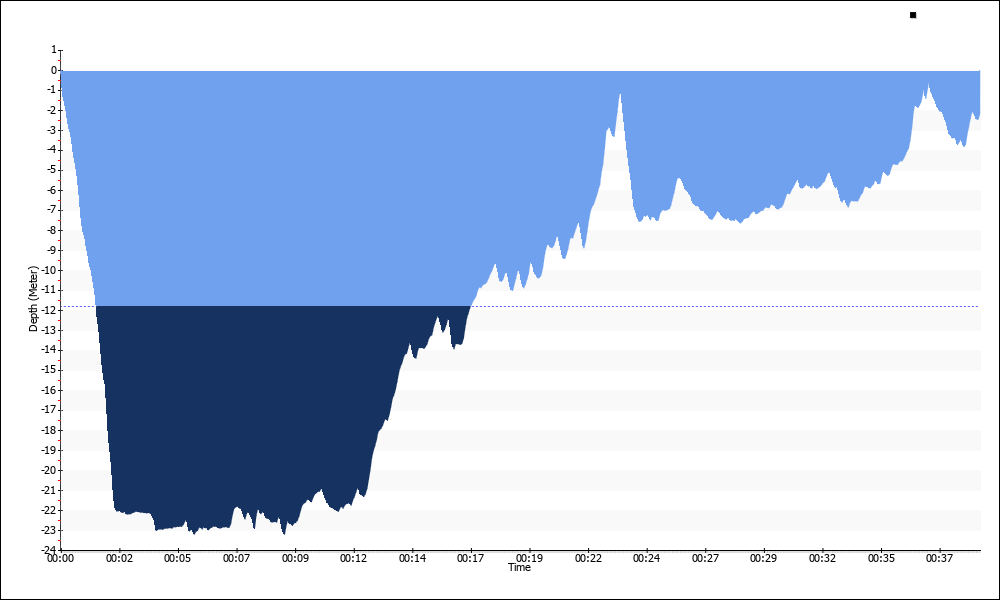1000x600 pixels.
Task: Select the '-16' depth axis label
Action: point(49,390)
